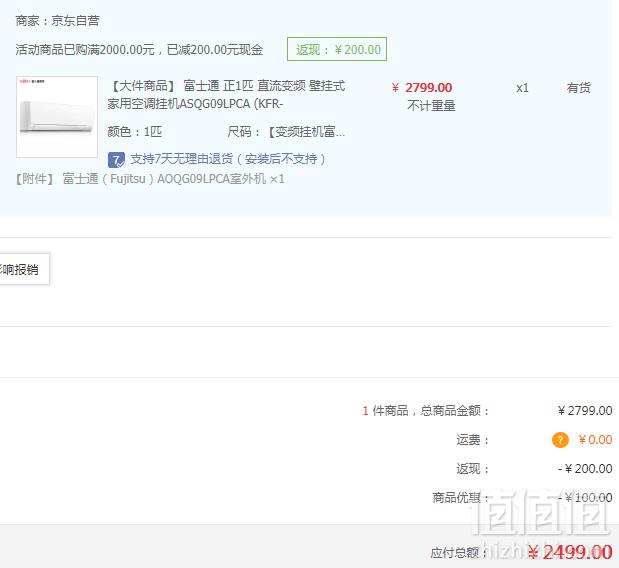
Task: Click the 有货 stock status
Action: click(579, 88)
